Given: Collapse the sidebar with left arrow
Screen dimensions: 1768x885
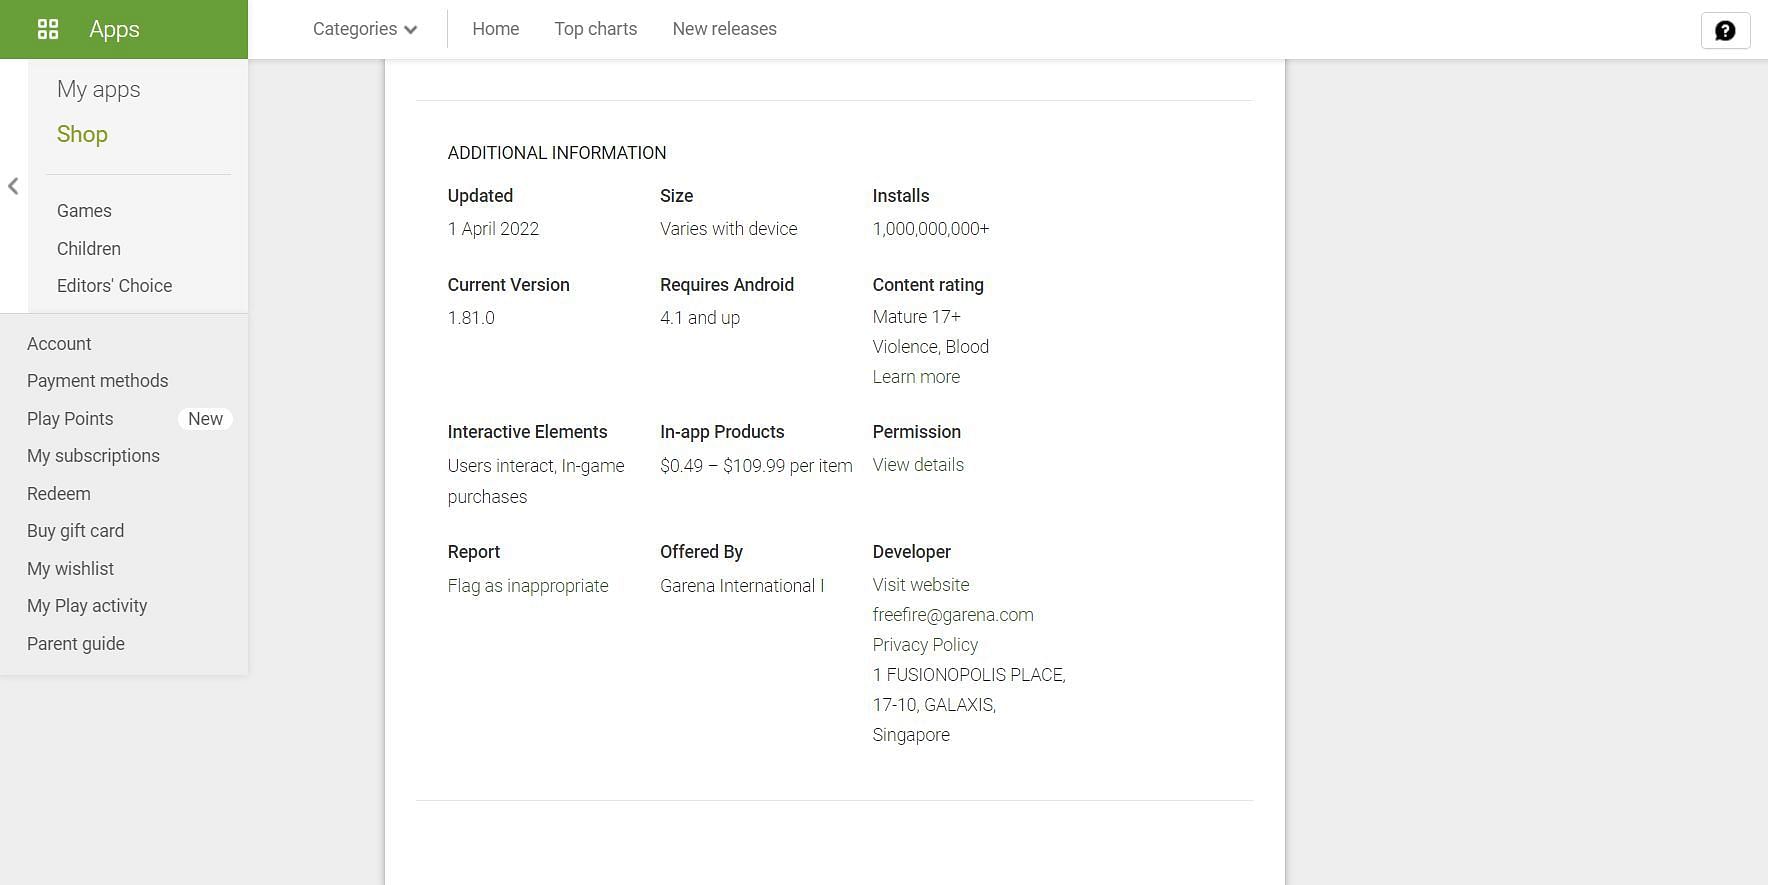Looking at the screenshot, I should point(13,186).
